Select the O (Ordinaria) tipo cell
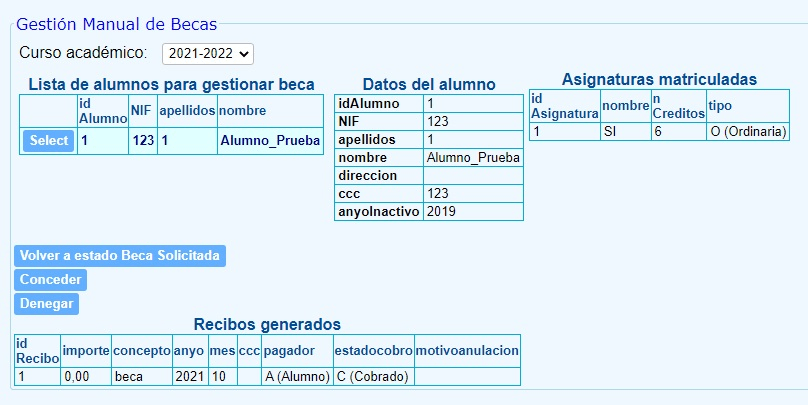 pyautogui.click(x=747, y=132)
